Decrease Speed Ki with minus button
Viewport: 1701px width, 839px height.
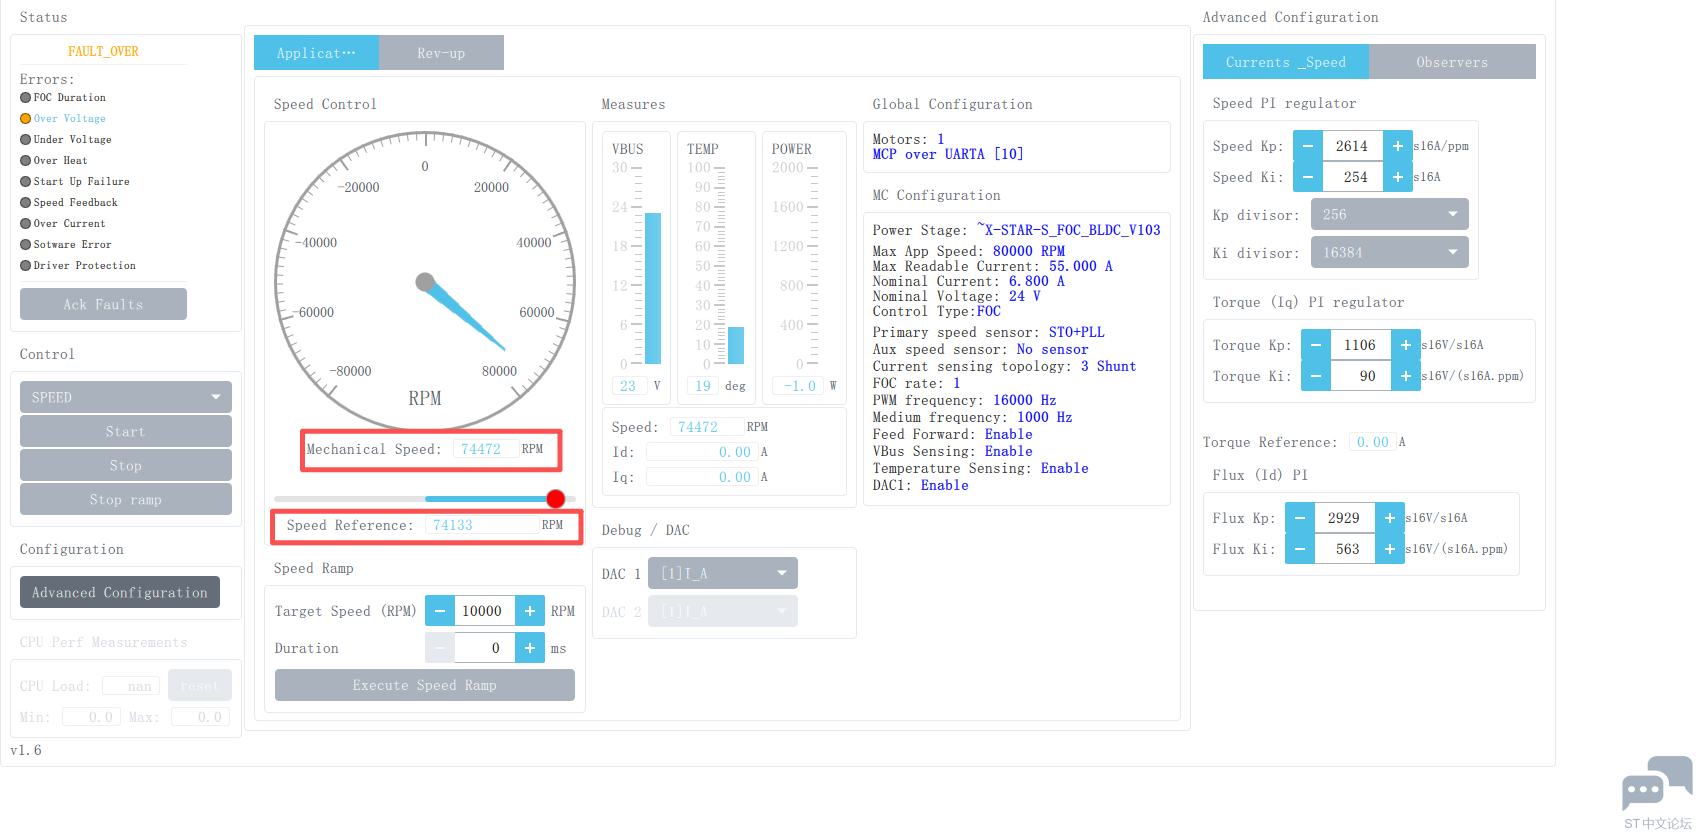[x=1307, y=177]
